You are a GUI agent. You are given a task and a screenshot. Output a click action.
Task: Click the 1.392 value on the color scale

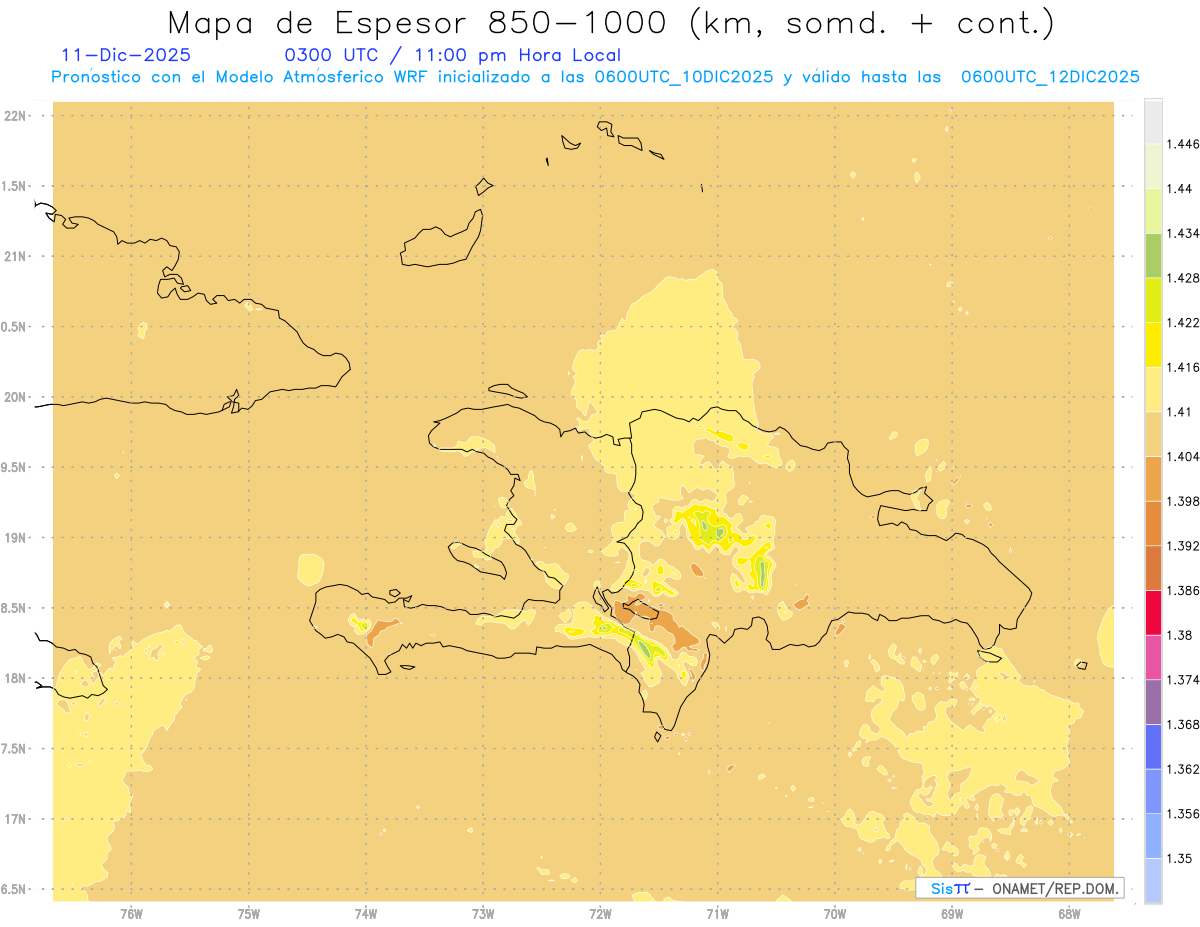coord(1184,546)
